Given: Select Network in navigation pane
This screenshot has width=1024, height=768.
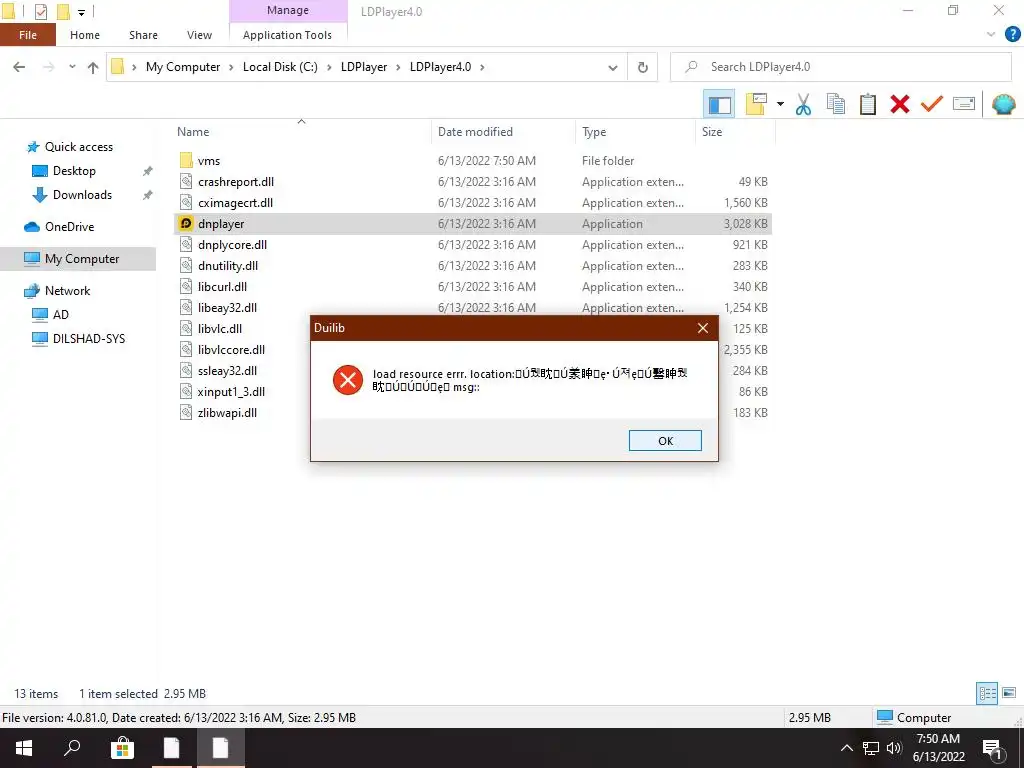Looking at the screenshot, I should [x=67, y=291].
